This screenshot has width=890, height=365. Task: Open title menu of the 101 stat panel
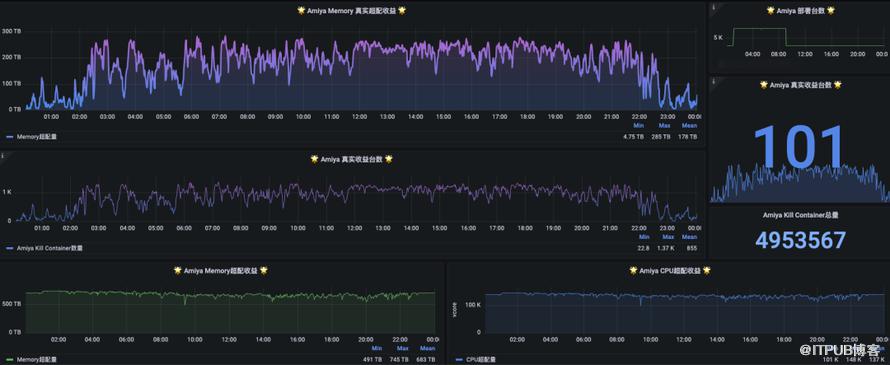tap(800, 85)
